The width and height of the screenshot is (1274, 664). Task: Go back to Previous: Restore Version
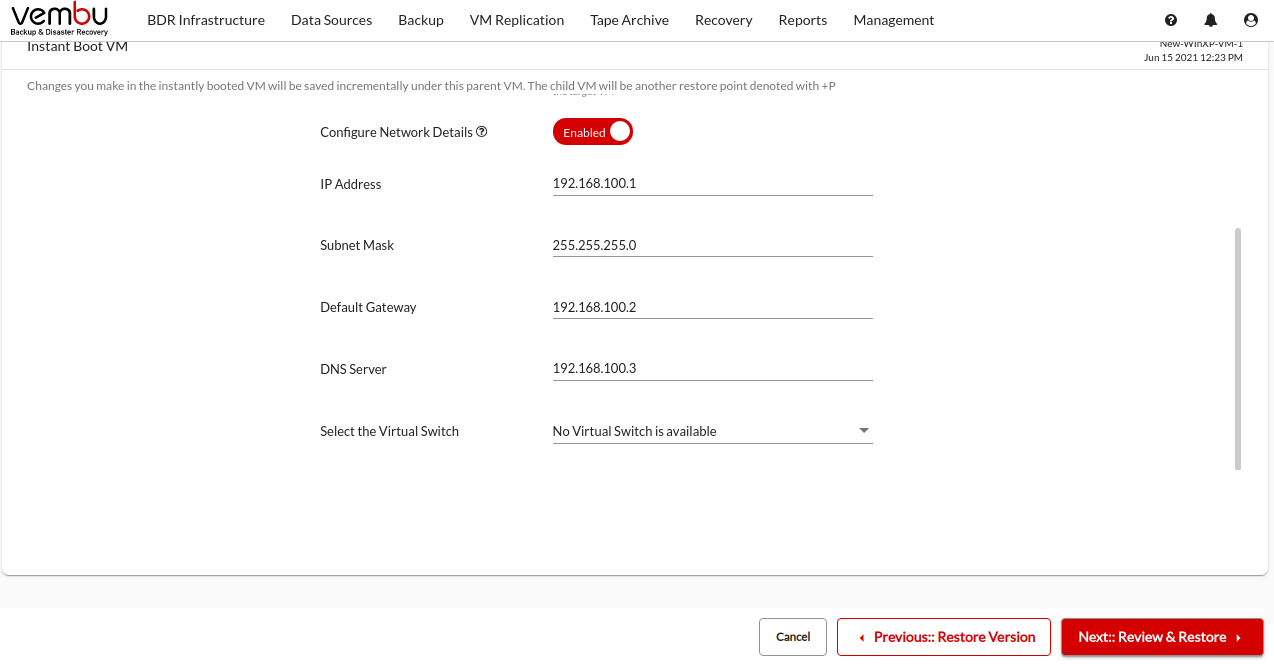tap(944, 637)
